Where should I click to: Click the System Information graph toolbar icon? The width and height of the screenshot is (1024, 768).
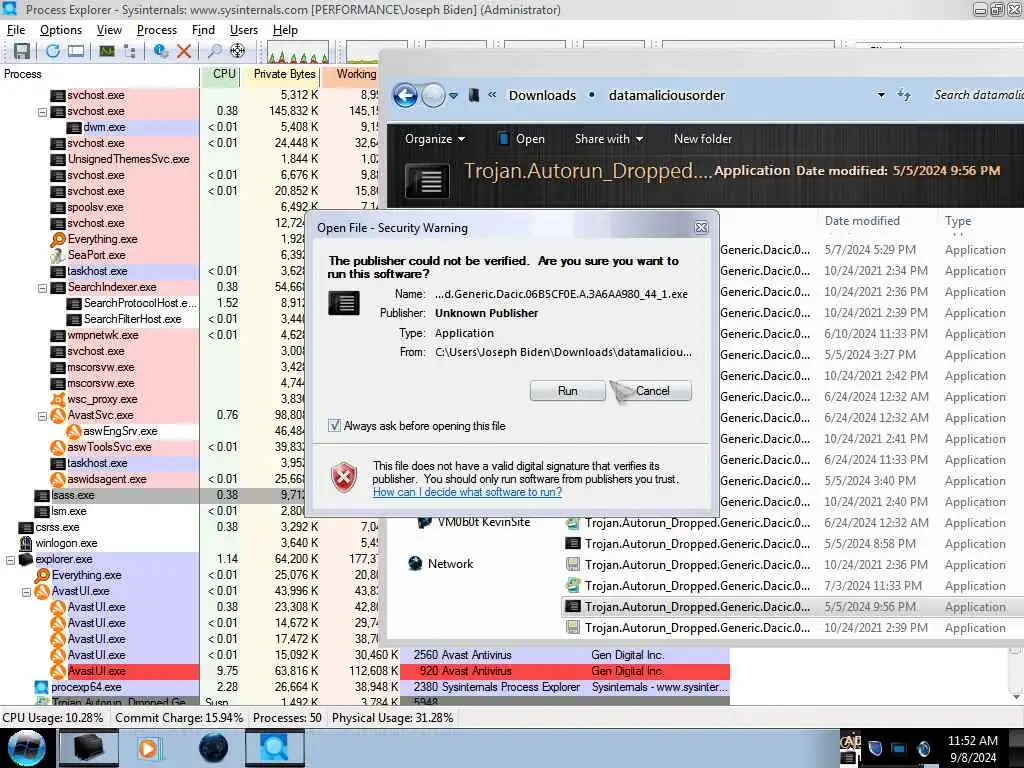click(x=106, y=51)
